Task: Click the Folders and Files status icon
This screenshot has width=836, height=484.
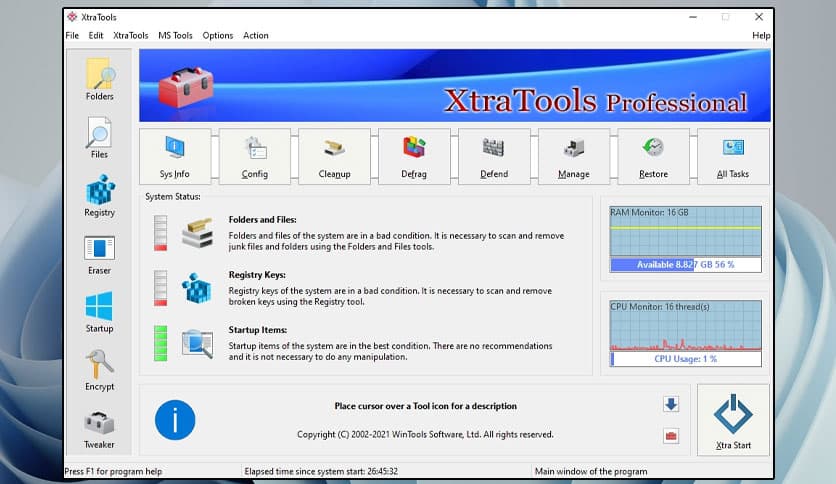Action: 197,232
